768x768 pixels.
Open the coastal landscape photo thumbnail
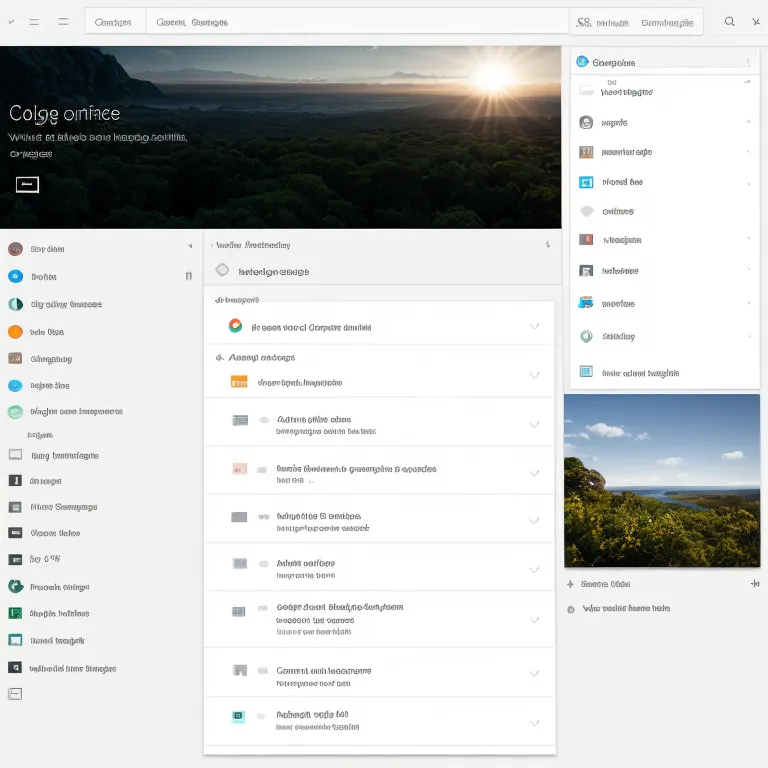pos(661,480)
